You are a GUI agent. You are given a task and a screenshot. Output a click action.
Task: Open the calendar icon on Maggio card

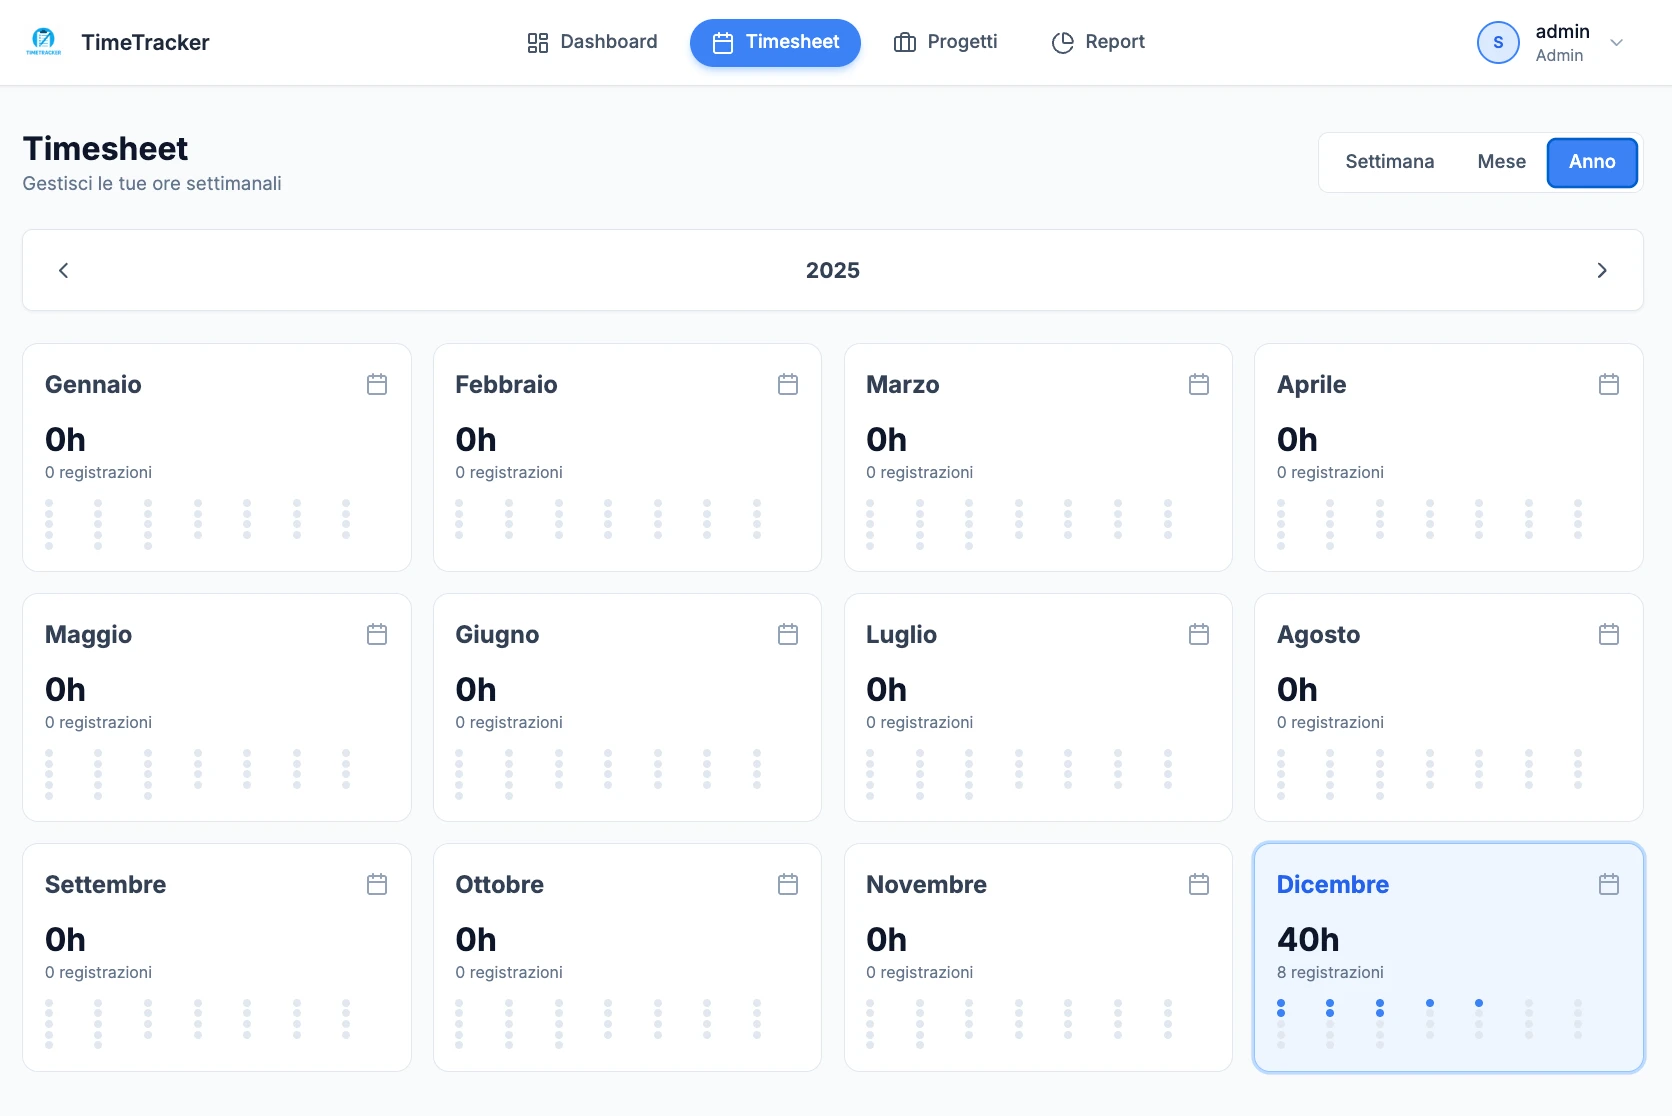click(377, 634)
